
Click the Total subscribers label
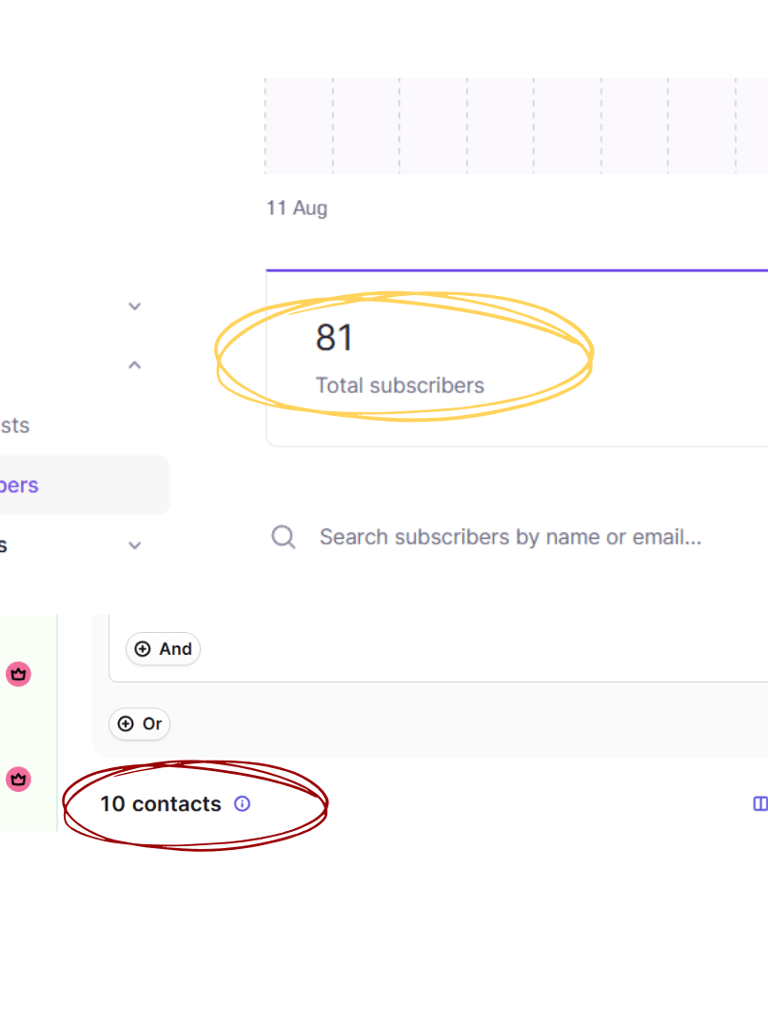(x=400, y=385)
